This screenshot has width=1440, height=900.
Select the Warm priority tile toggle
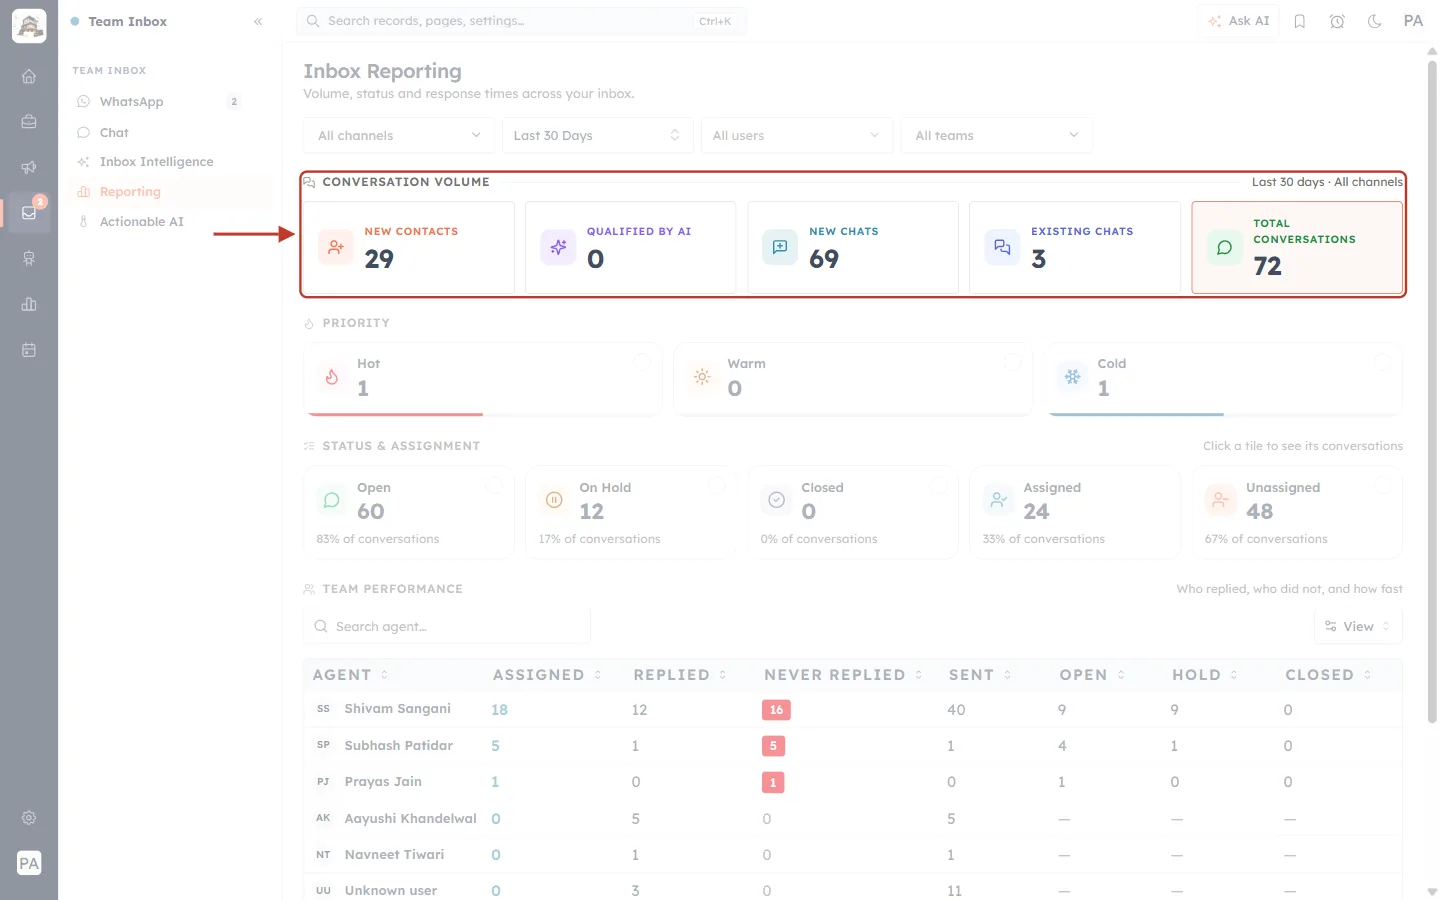pyautogui.click(x=1012, y=362)
